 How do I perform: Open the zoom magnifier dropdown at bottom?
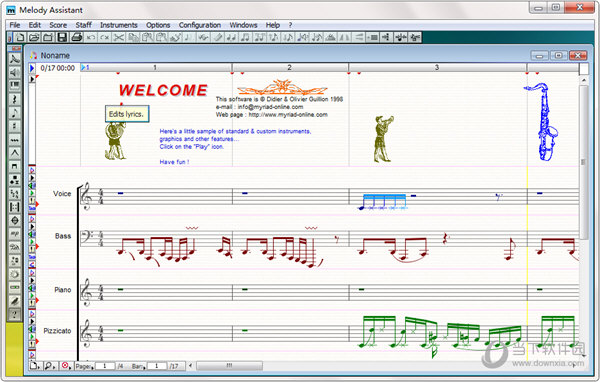coord(49,366)
